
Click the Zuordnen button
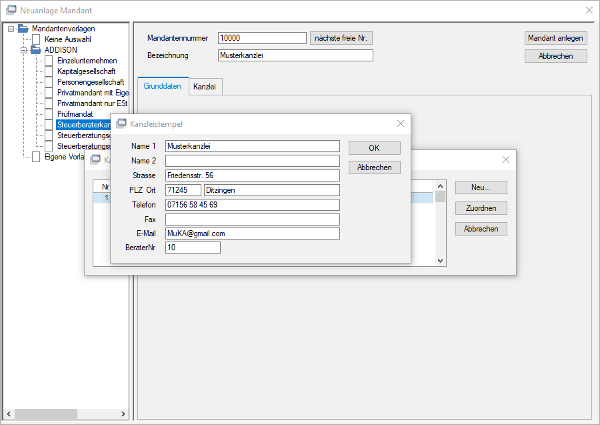481,208
